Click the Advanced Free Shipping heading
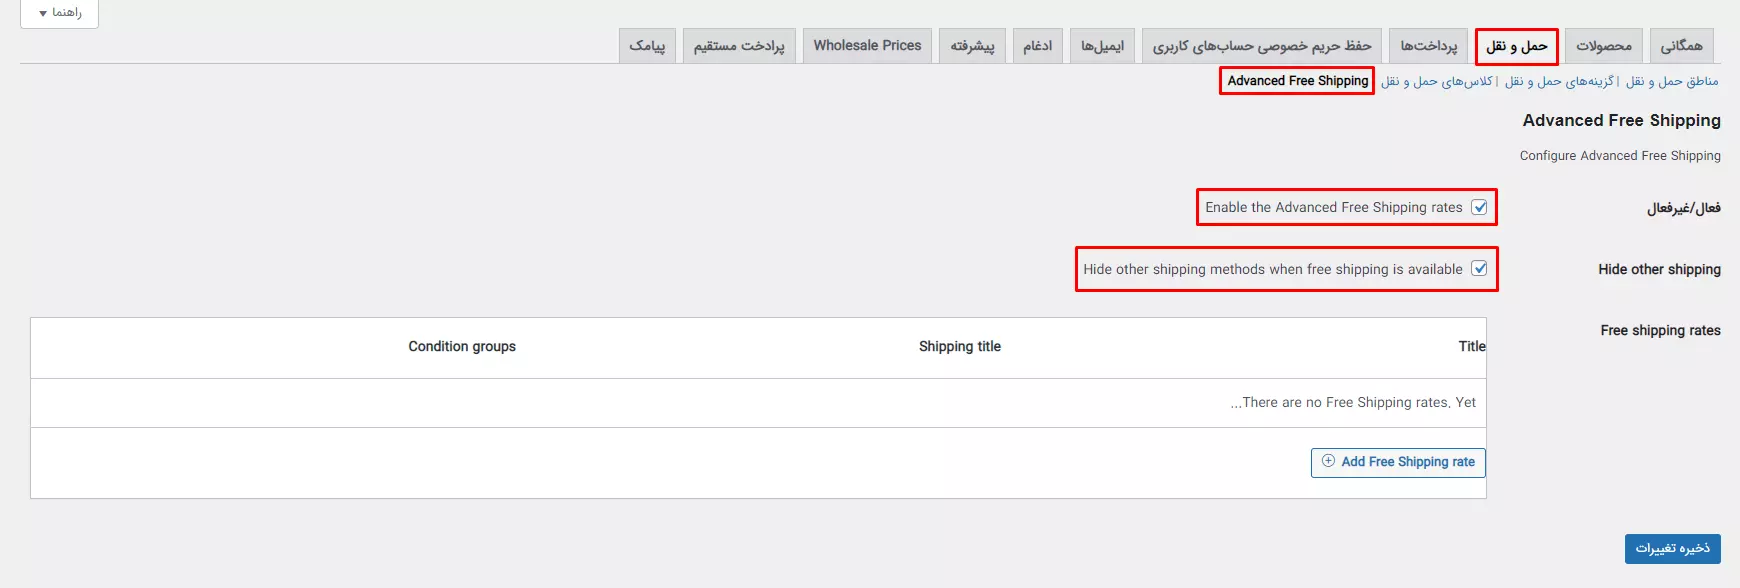This screenshot has width=1740, height=588. point(1621,120)
